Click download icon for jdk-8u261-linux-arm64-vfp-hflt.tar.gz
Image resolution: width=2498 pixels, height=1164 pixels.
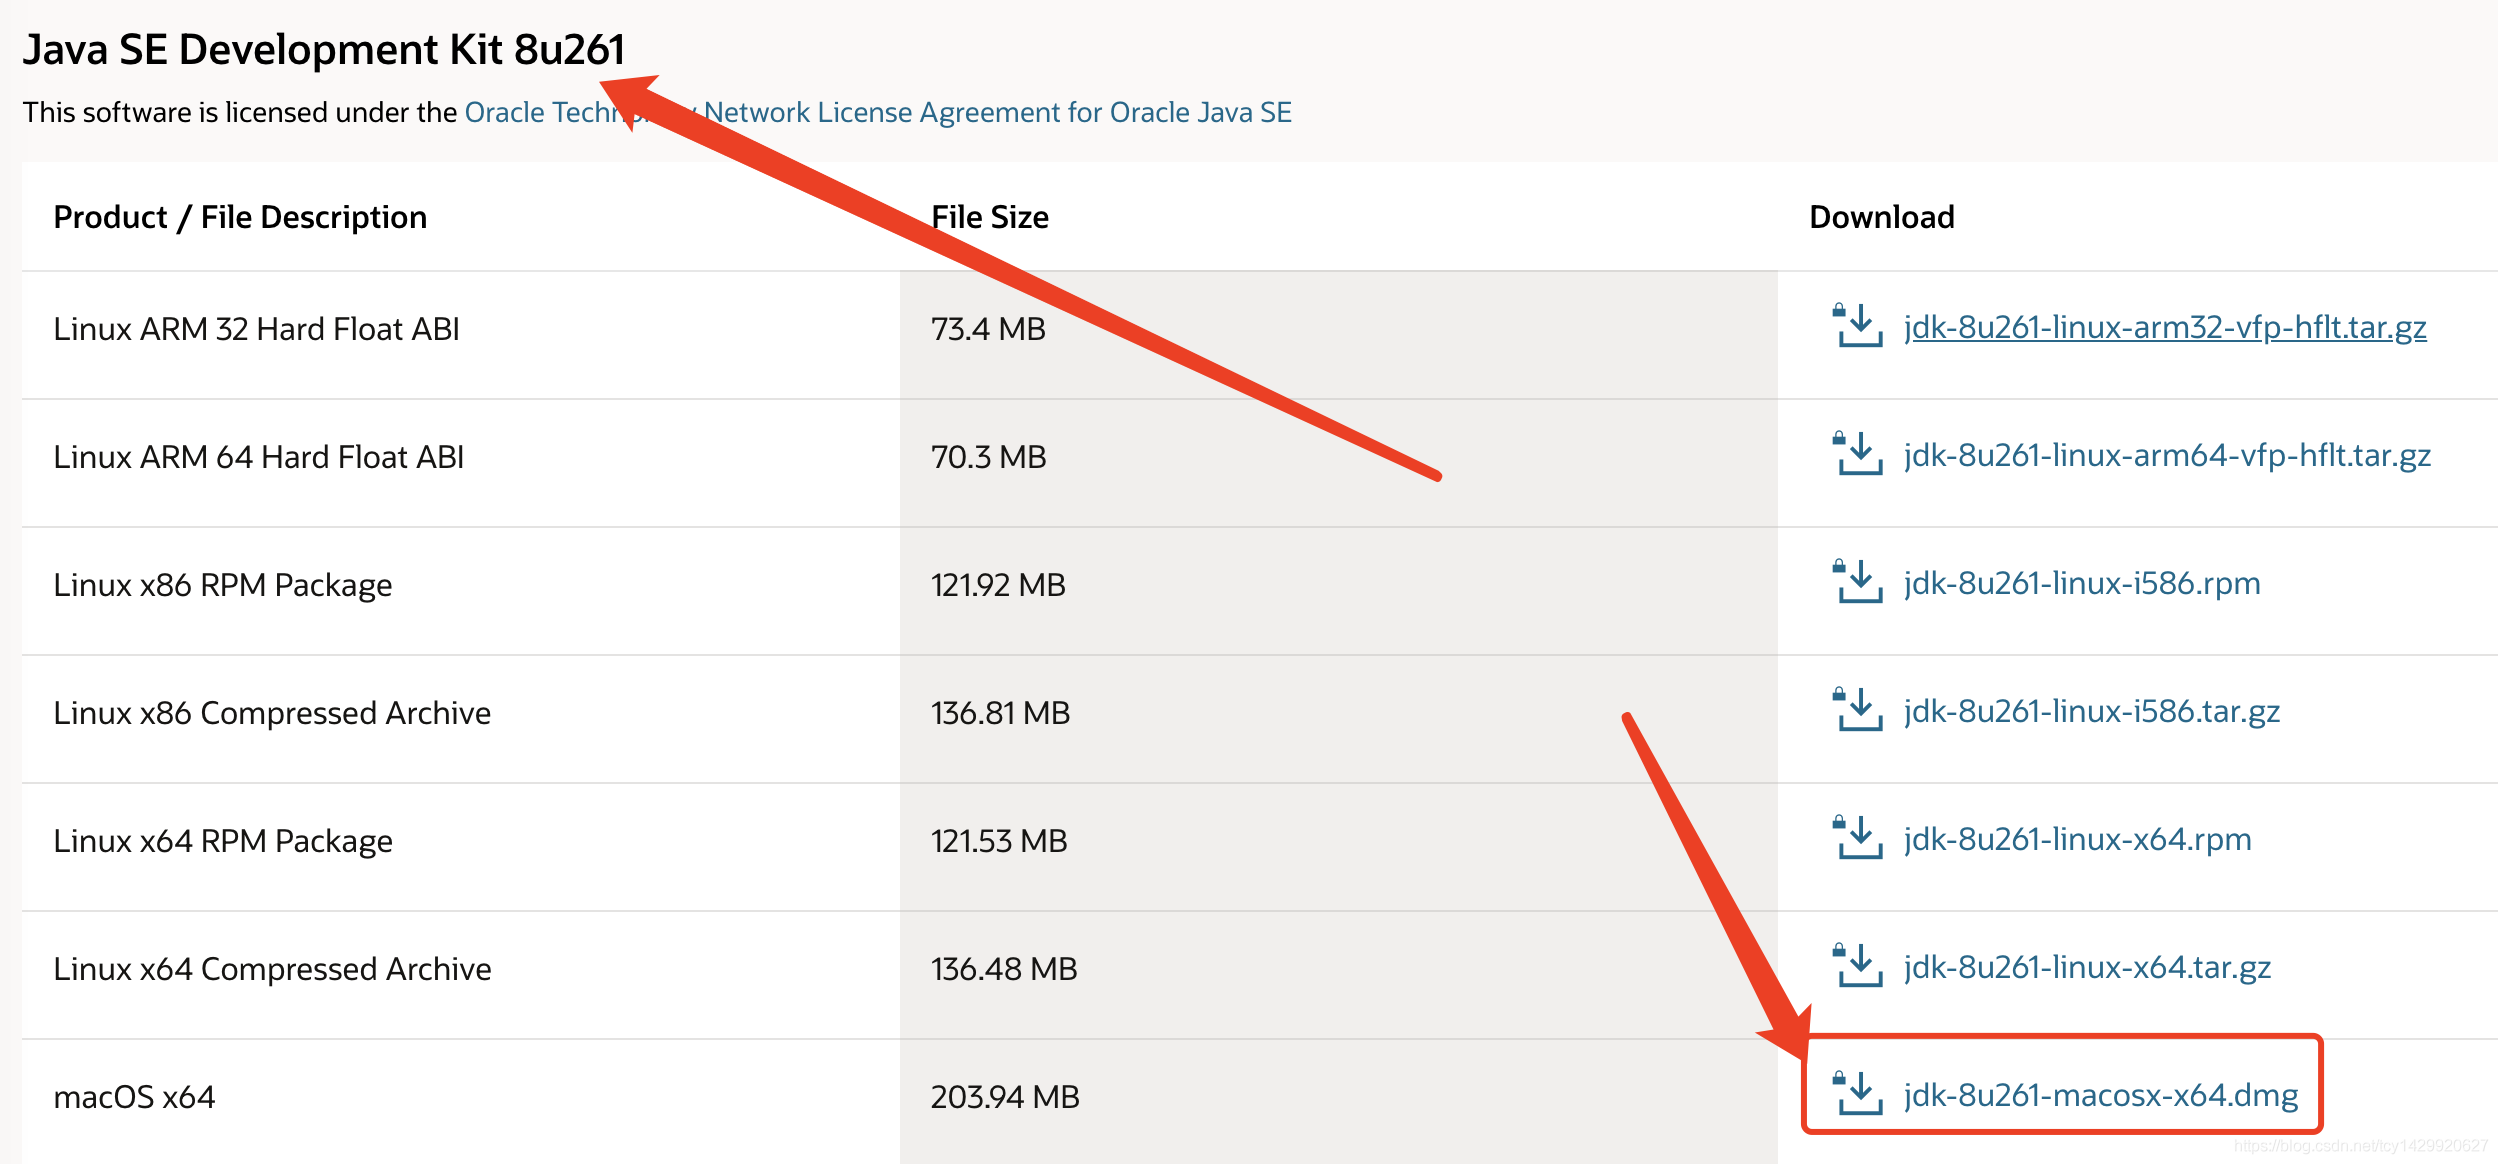click(1857, 454)
